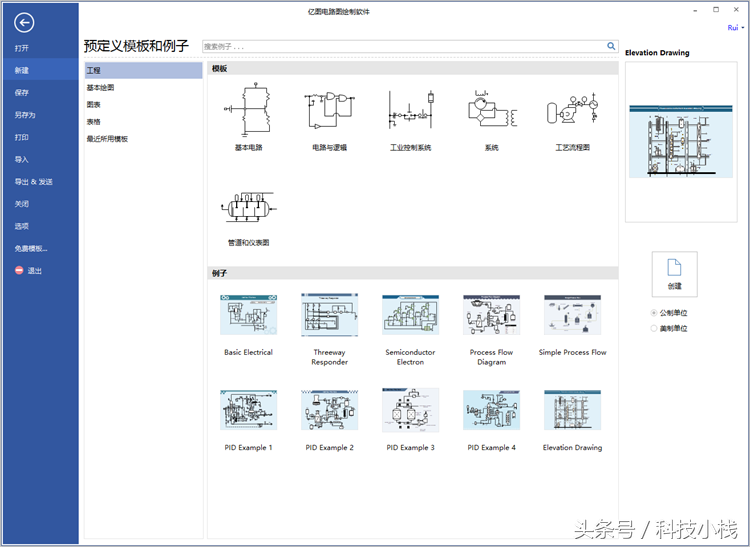This screenshot has width=750, height=547.
Task: Select the PID Example 3 thumbnail
Action: (410, 410)
